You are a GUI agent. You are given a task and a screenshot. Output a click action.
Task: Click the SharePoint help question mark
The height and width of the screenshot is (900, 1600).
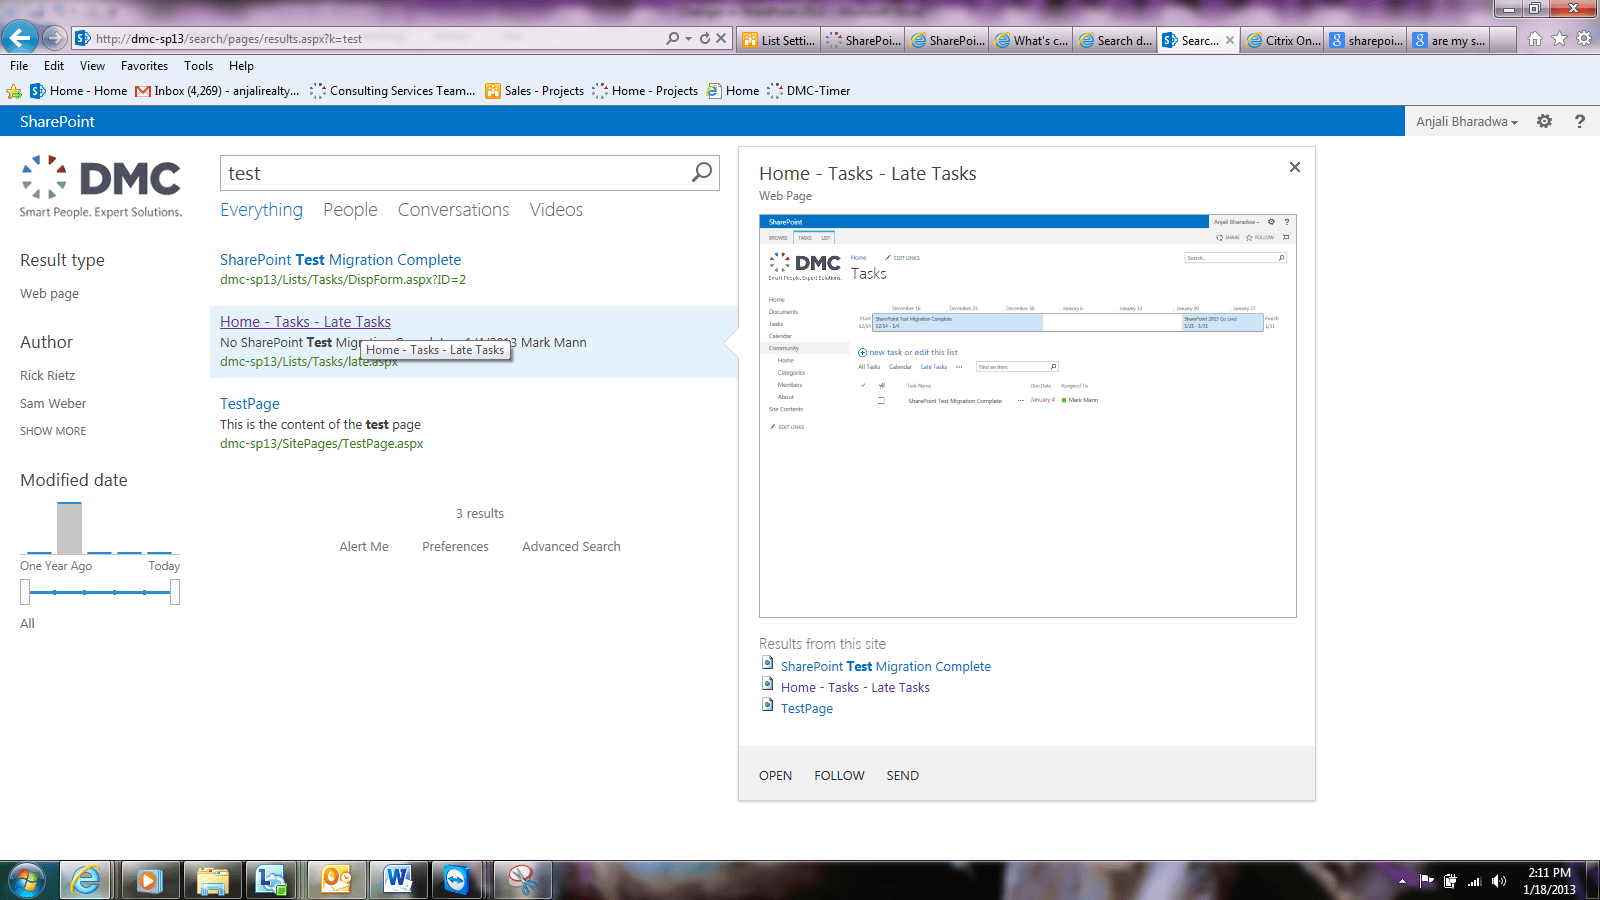point(1579,121)
